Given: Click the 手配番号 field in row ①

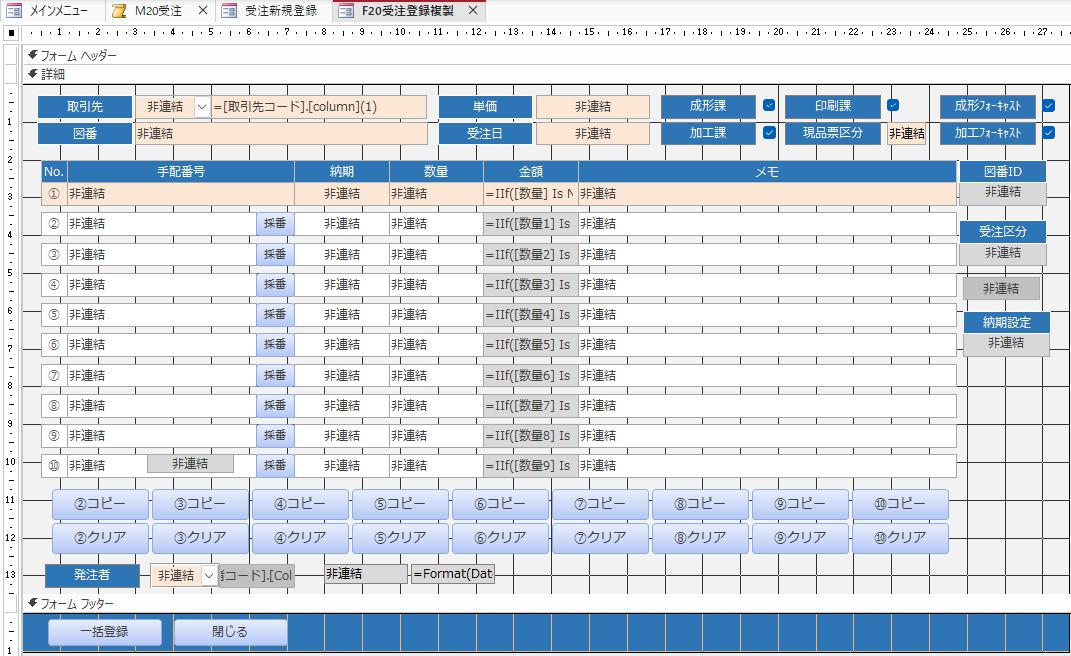Looking at the screenshot, I should [x=181, y=193].
